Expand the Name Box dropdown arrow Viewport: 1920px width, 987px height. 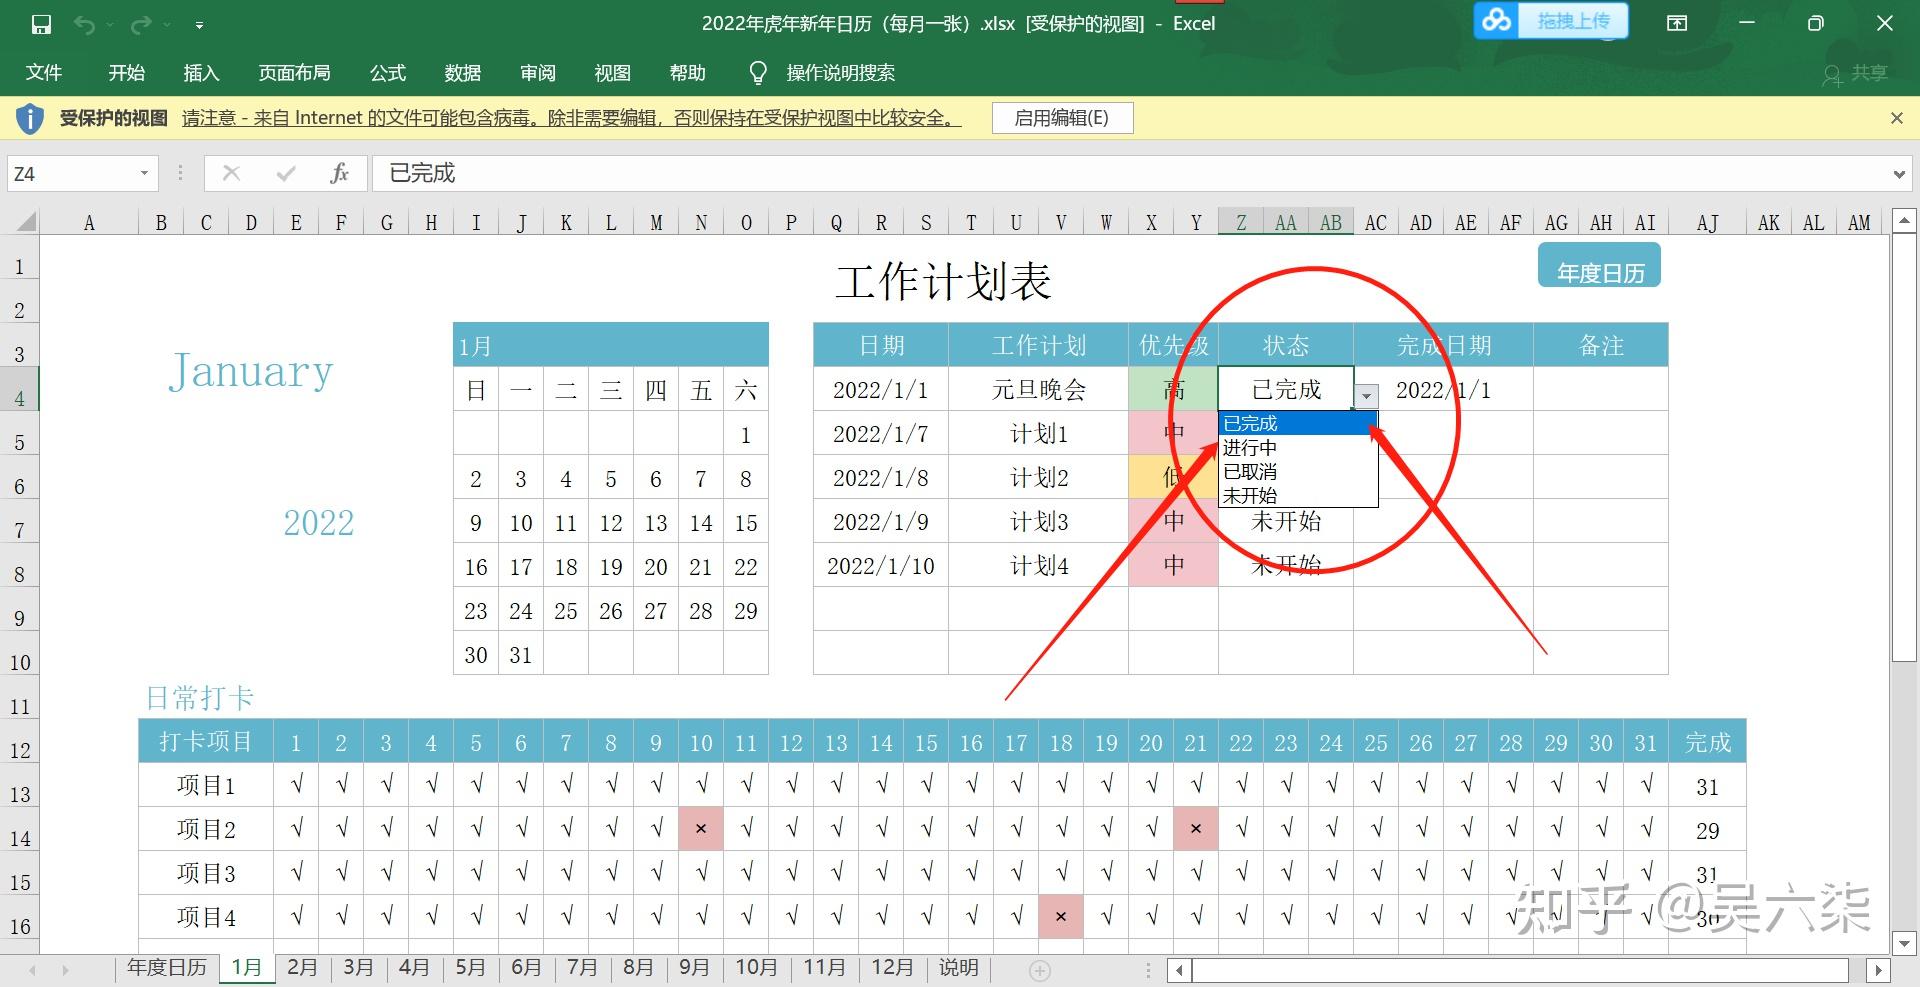click(x=144, y=173)
